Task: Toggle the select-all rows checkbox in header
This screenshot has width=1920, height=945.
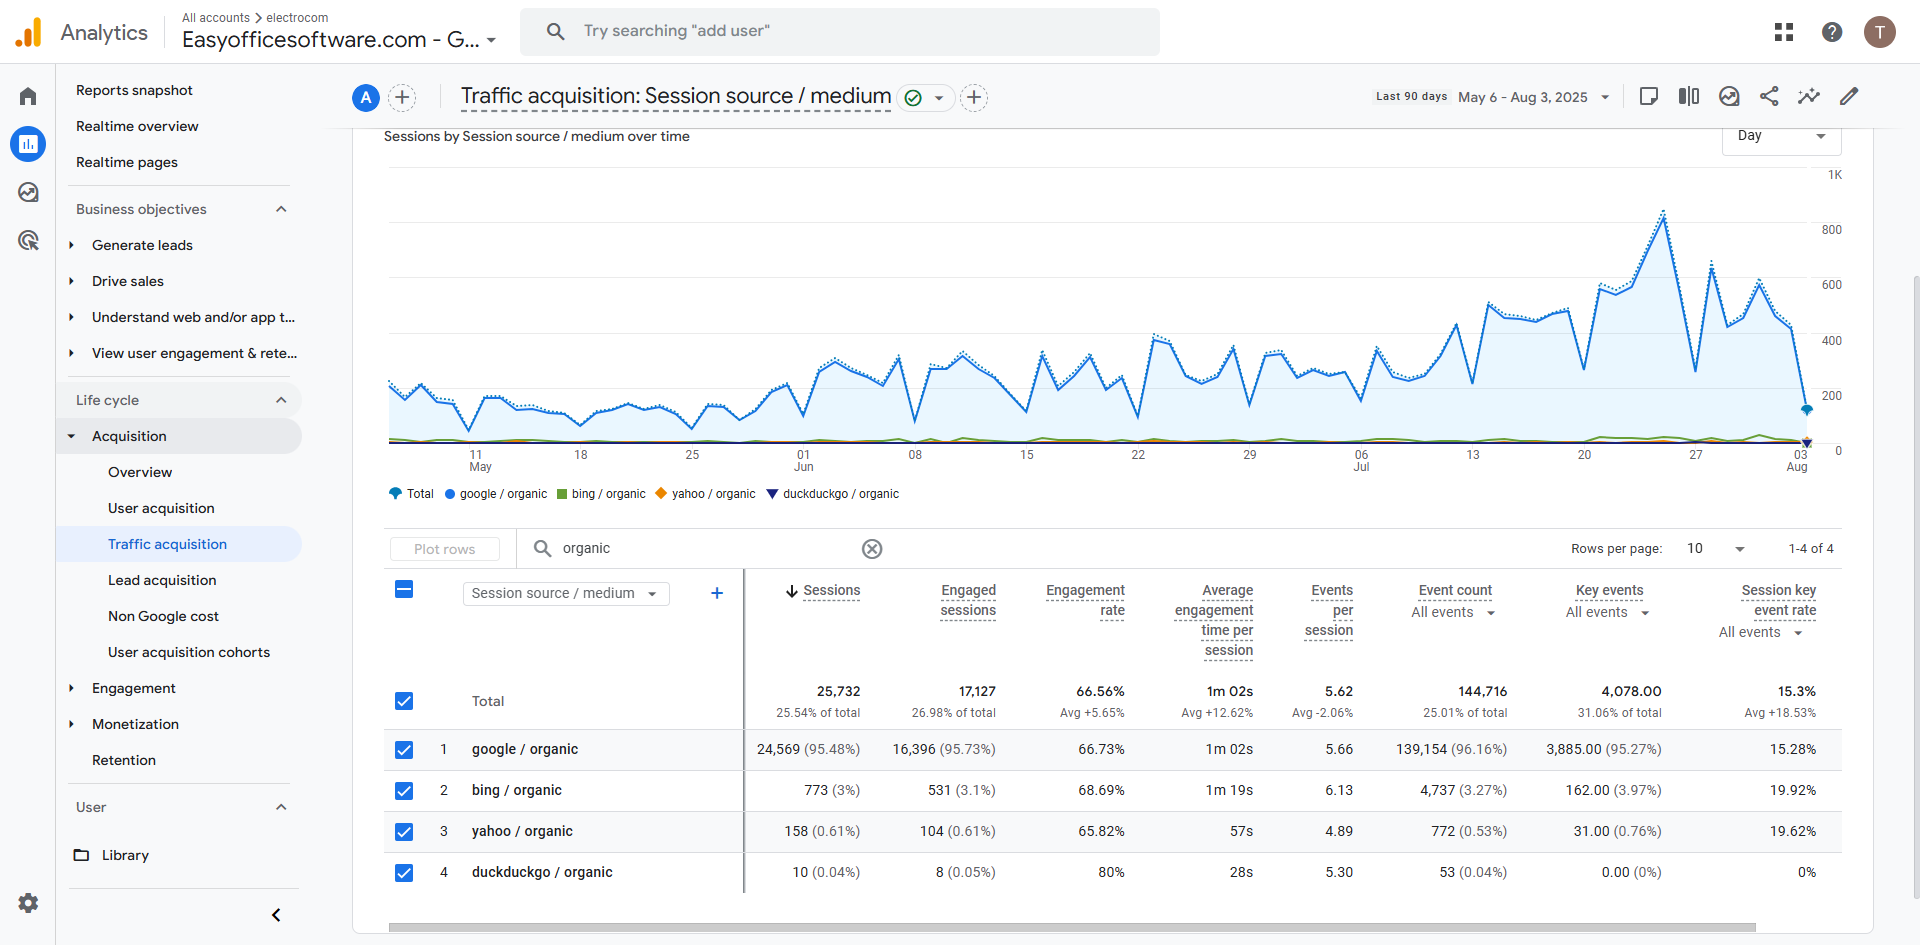Action: point(404,589)
